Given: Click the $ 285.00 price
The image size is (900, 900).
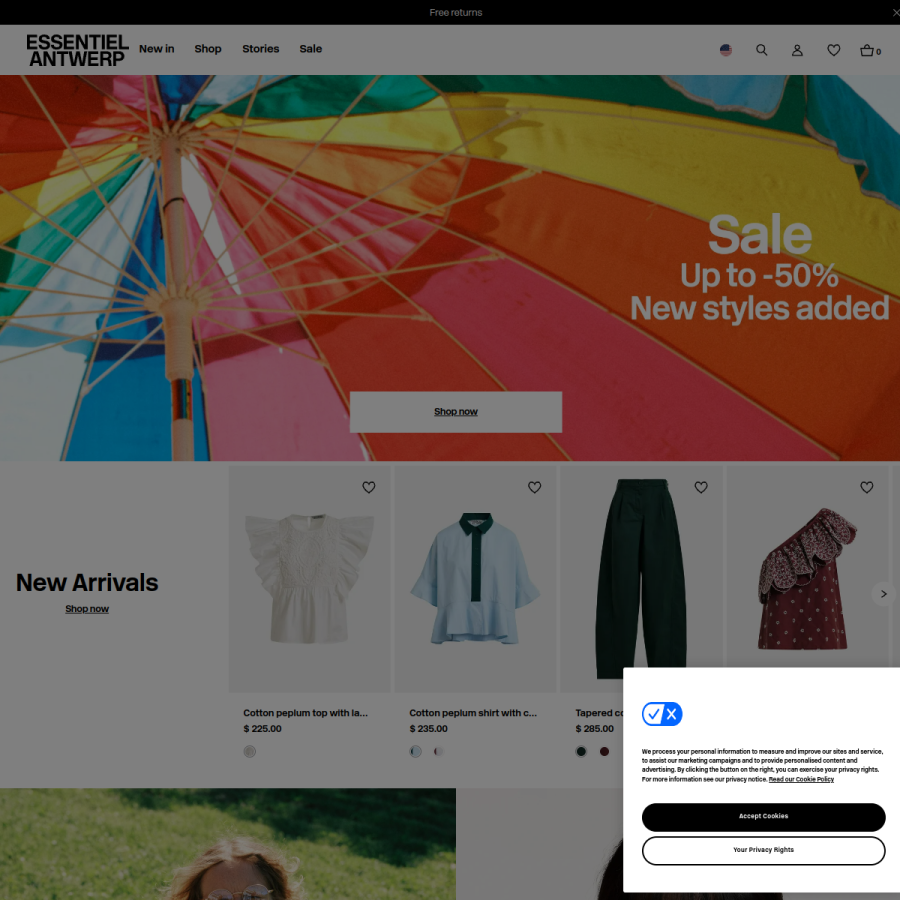Looking at the screenshot, I should tap(595, 728).
